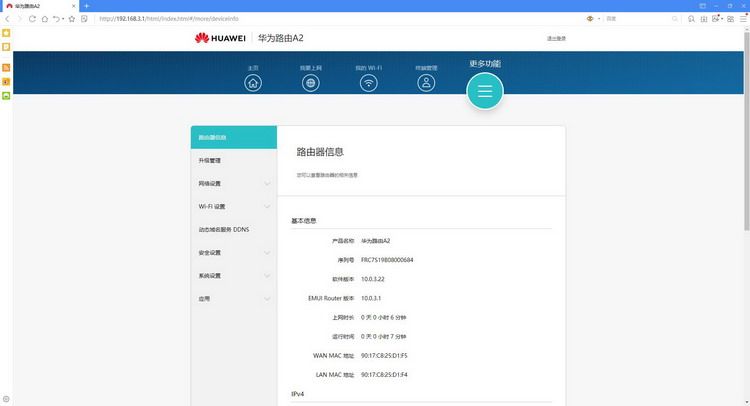This screenshot has width=750, height=406.
Task: Click the reader icon beside bookmark star
Action: (x=84, y=19)
